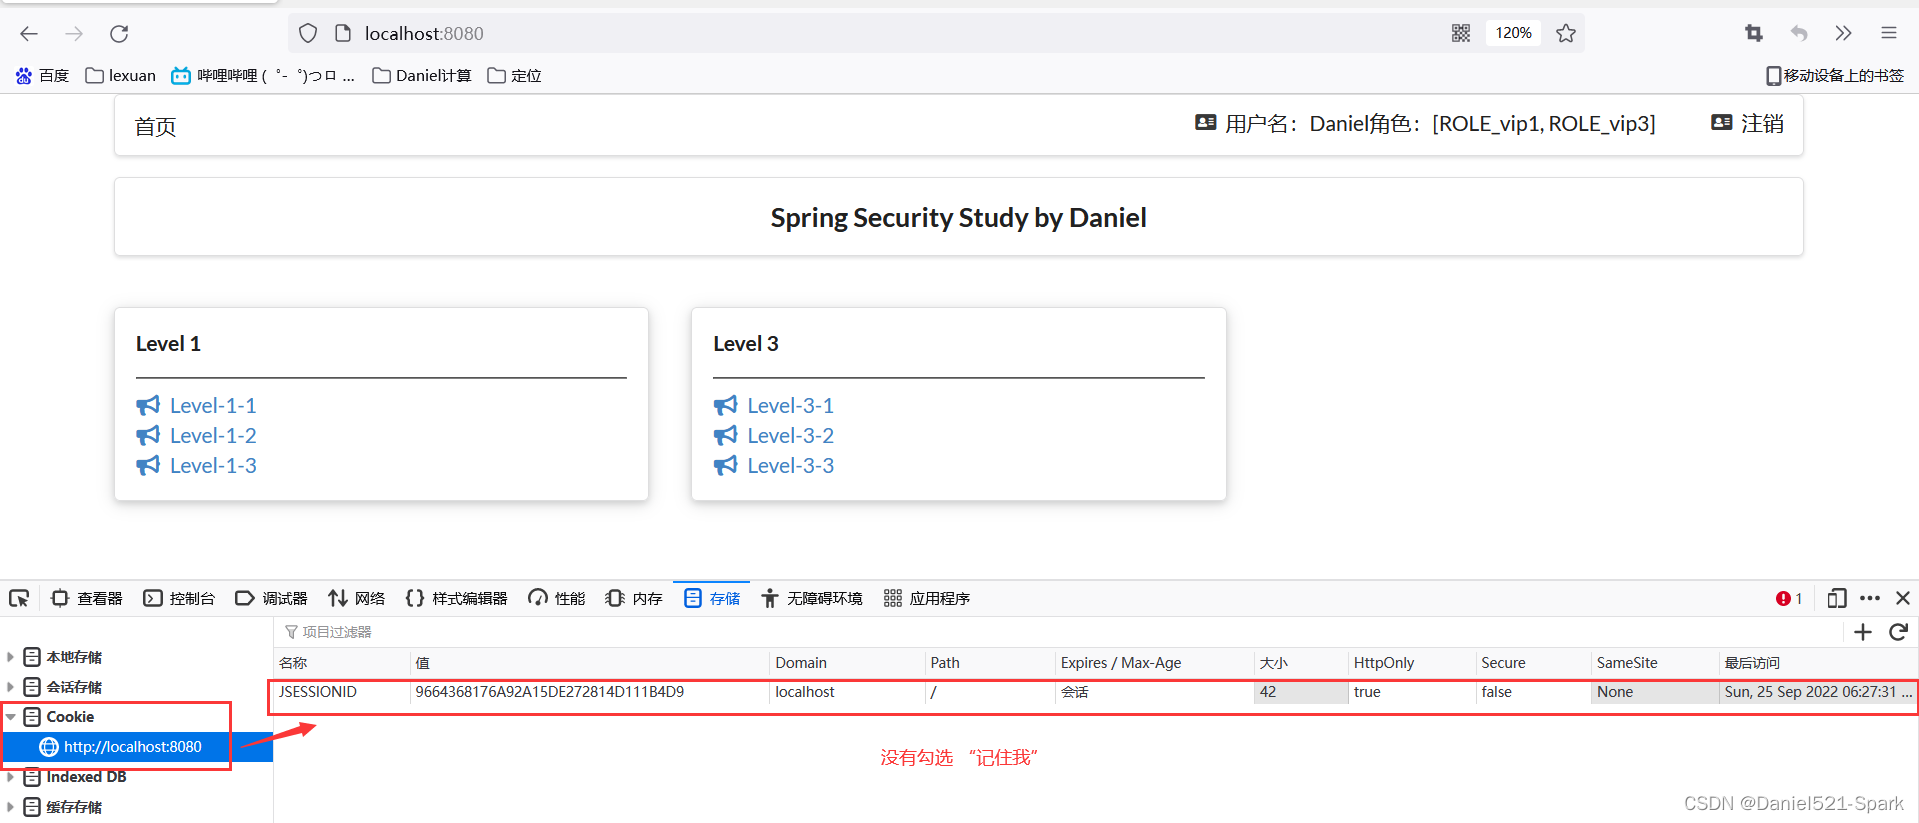
Task: Open the shield tracking protection icon
Action: click(x=308, y=33)
